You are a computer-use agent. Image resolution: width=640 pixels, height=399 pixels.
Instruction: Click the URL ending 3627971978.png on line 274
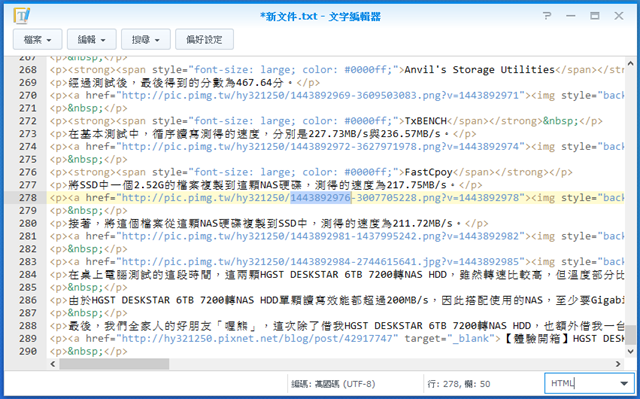click(320, 146)
